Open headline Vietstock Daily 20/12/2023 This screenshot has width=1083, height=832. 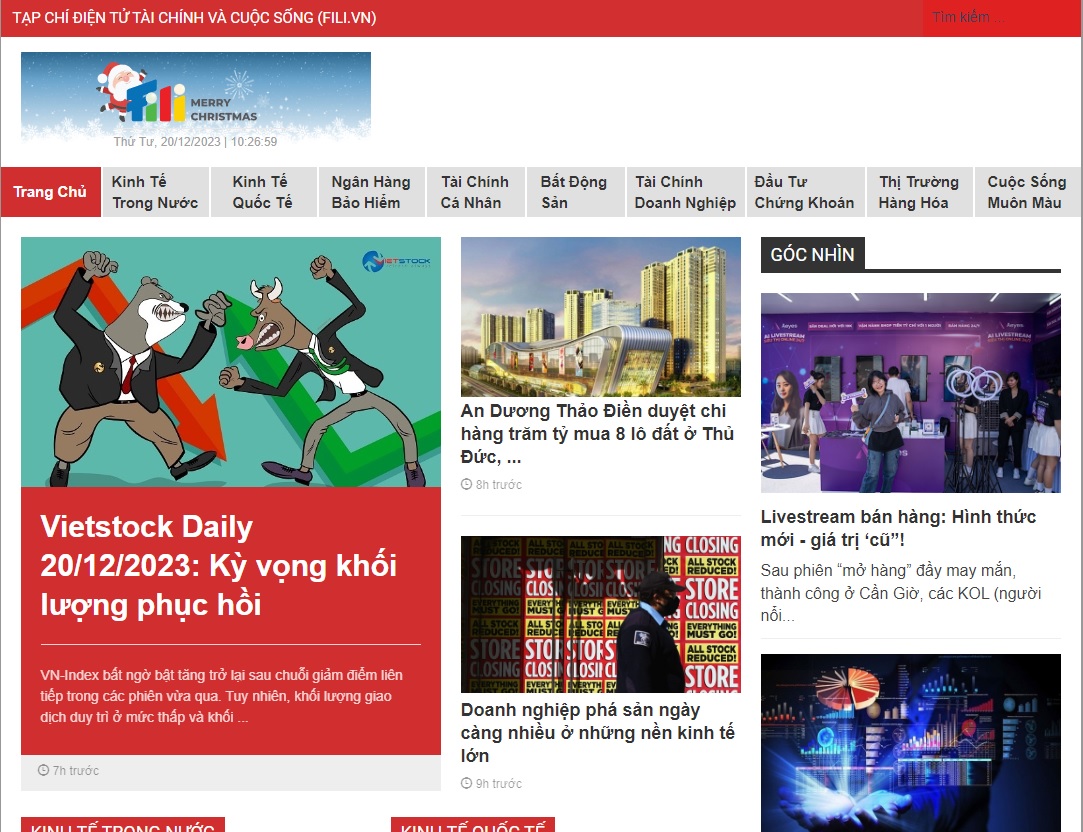tap(218, 565)
